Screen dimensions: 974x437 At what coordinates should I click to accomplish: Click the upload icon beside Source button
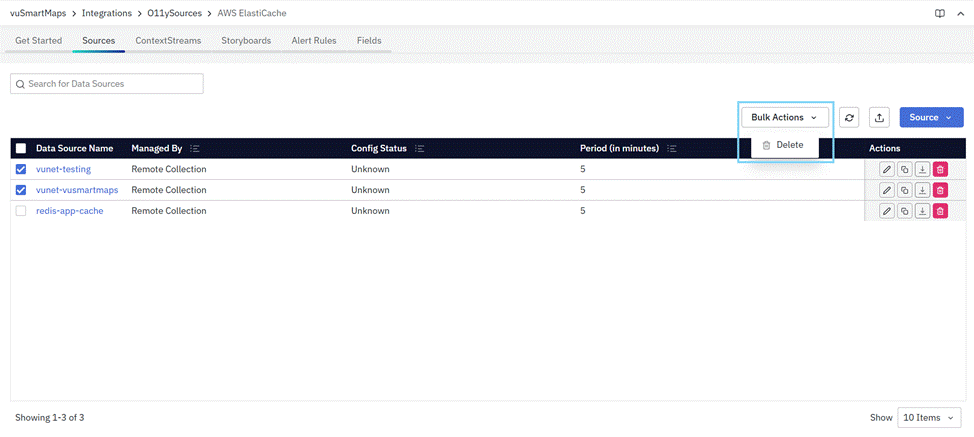coord(879,118)
